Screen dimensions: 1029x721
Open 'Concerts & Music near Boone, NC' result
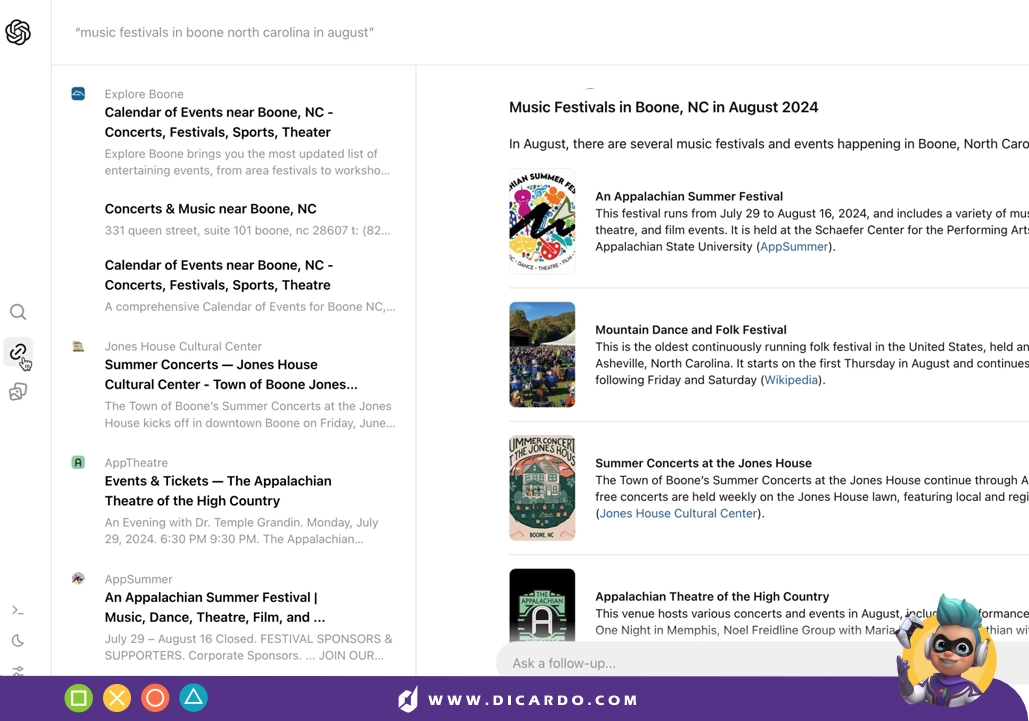pos(210,209)
